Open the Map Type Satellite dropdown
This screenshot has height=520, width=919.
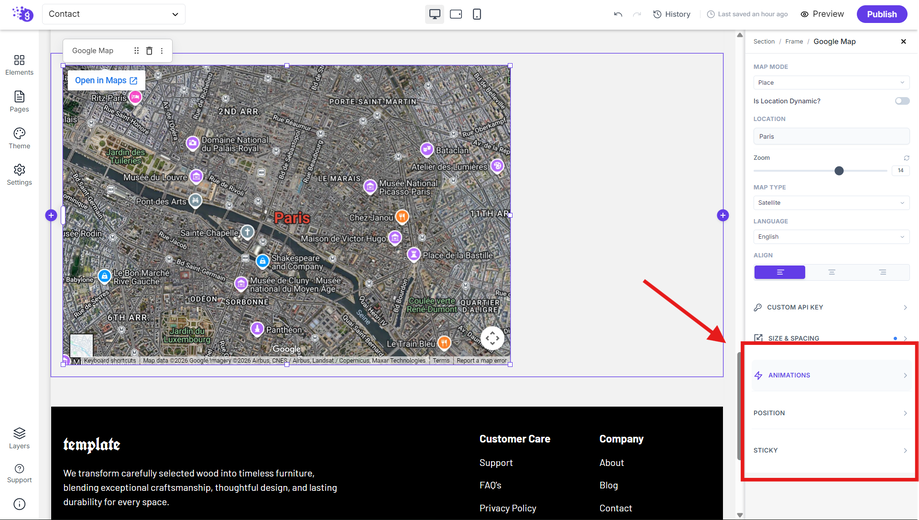pyautogui.click(x=831, y=203)
